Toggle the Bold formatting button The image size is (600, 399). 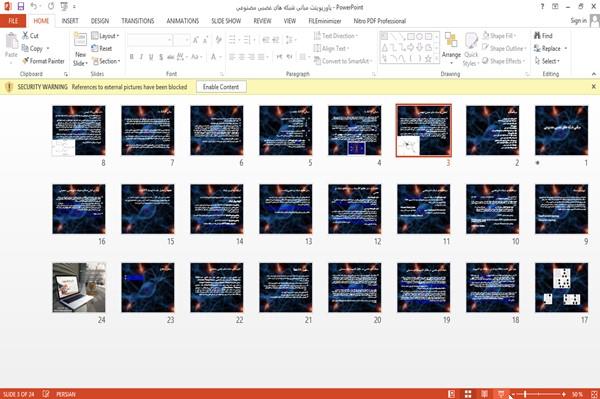pos(132,57)
